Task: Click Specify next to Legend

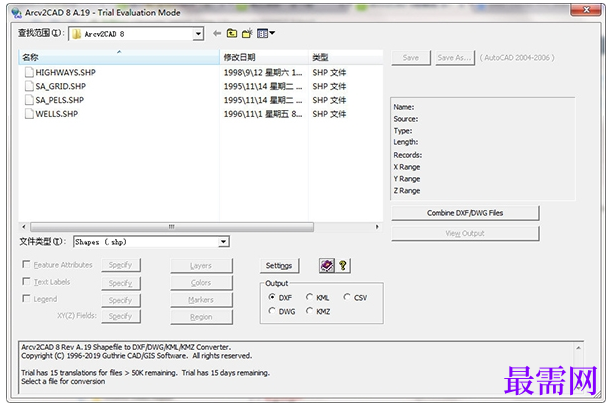Action: tap(121, 300)
